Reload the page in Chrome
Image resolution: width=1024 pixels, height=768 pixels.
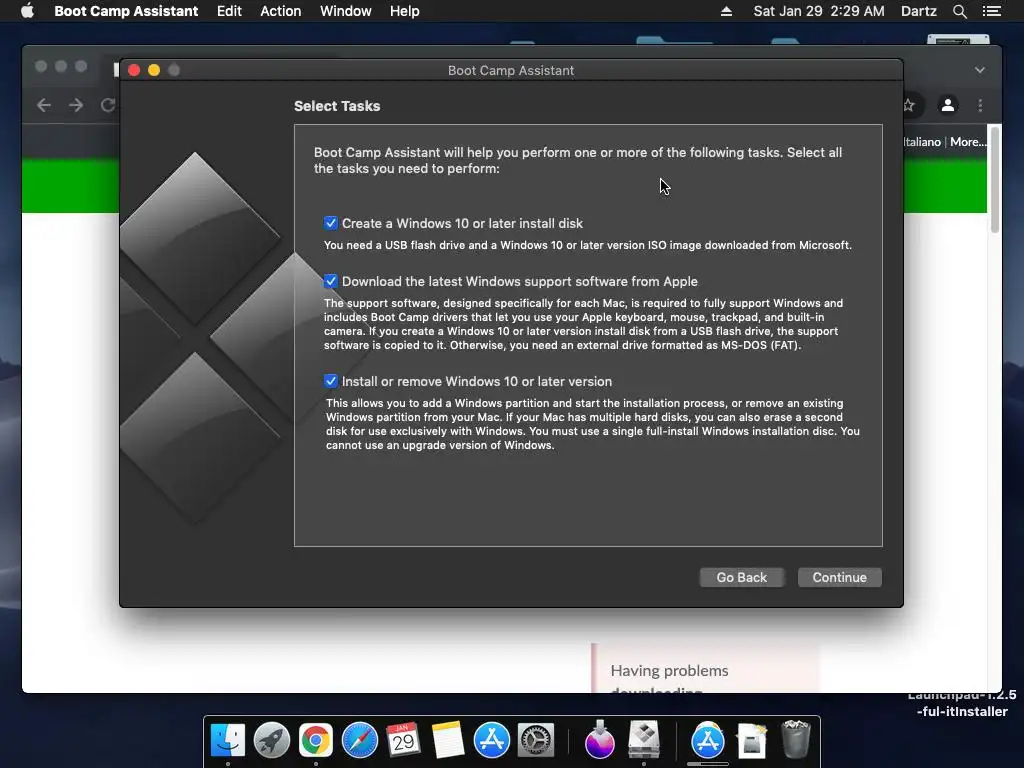pos(108,105)
